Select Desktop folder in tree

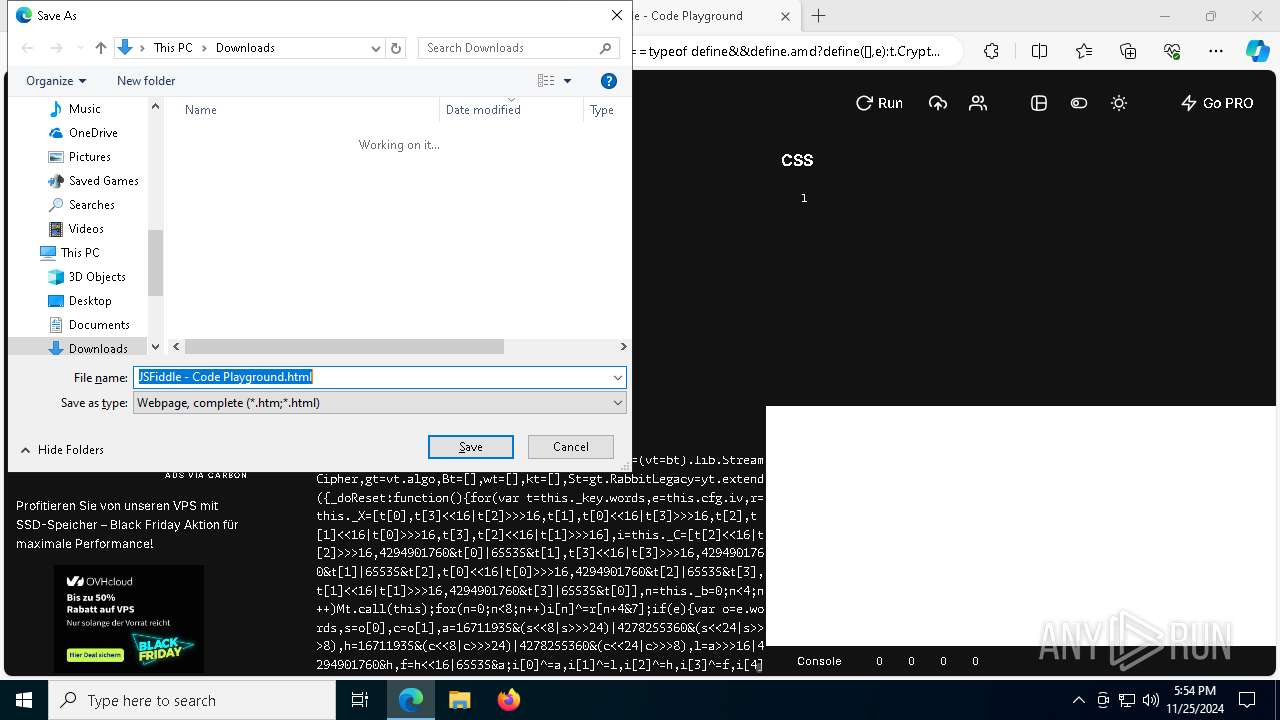tap(90, 301)
